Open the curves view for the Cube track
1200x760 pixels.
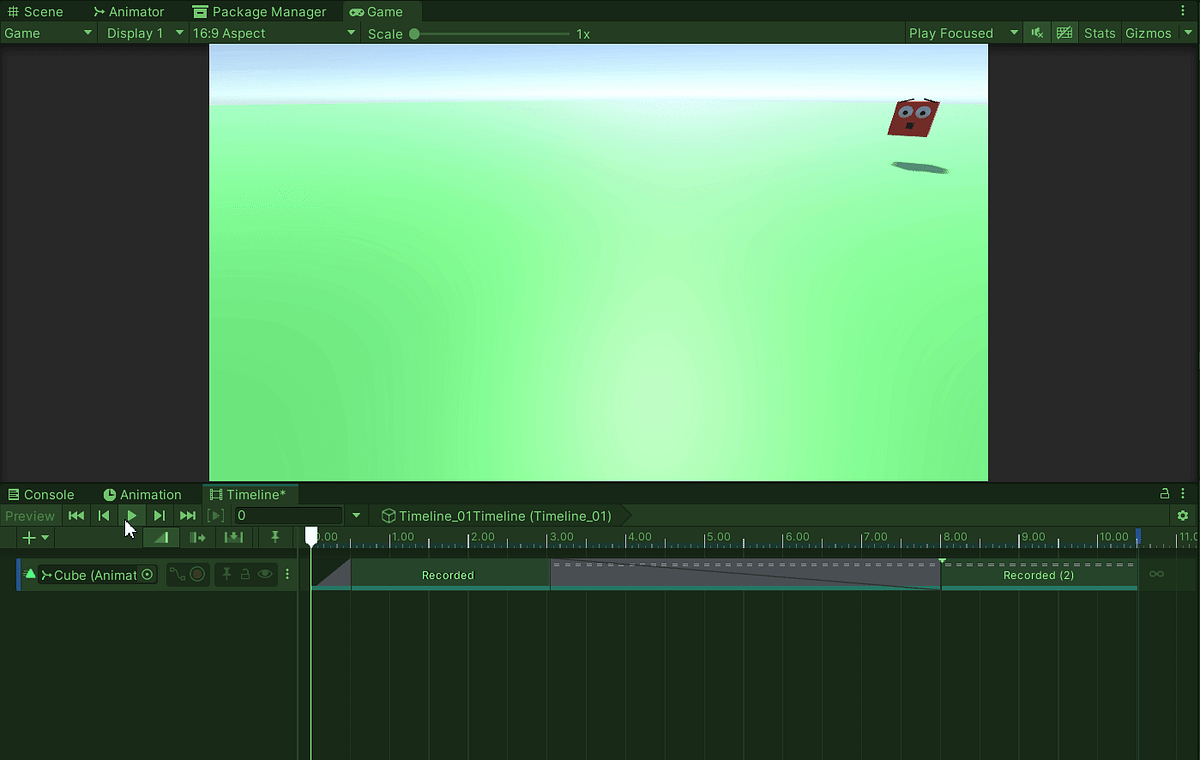(x=178, y=574)
